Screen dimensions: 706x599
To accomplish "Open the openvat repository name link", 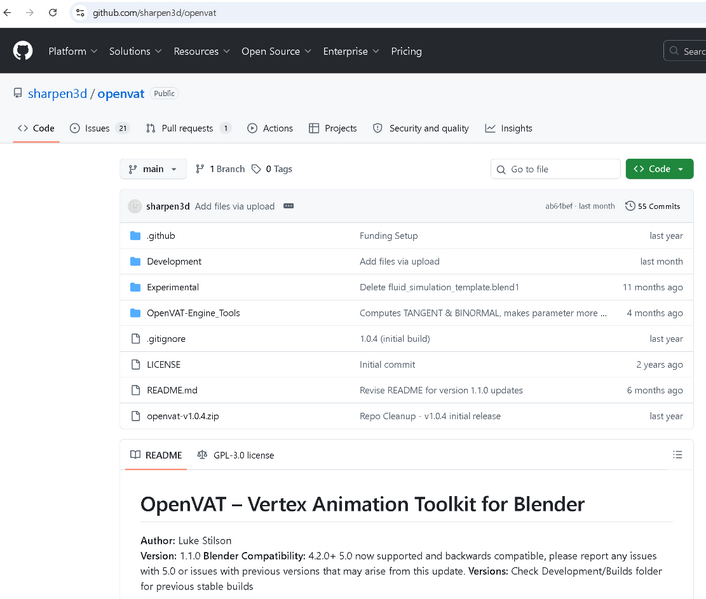I will tap(121, 94).
